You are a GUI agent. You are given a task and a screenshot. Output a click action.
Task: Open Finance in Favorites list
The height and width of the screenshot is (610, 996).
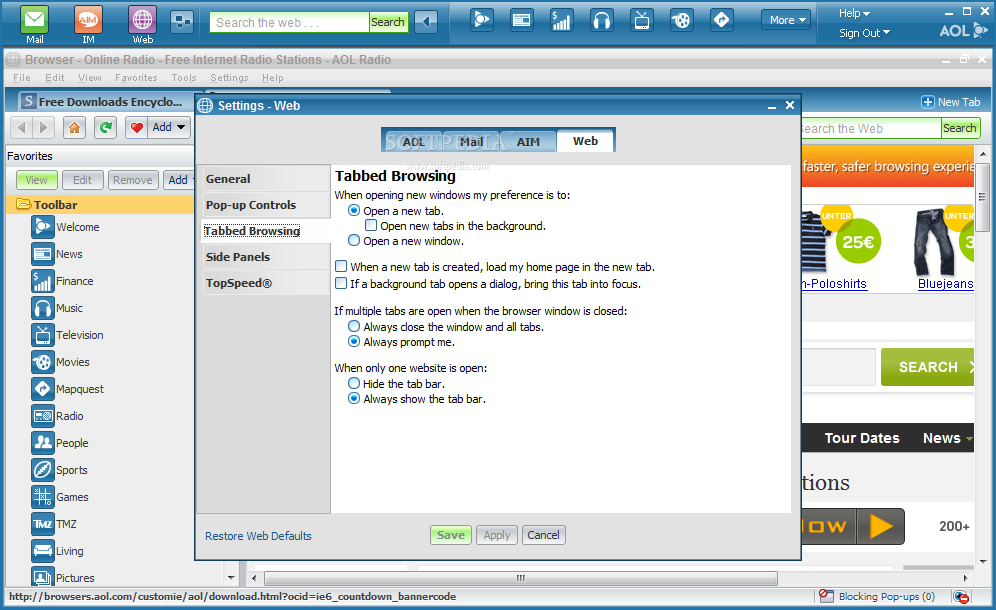pos(62,281)
